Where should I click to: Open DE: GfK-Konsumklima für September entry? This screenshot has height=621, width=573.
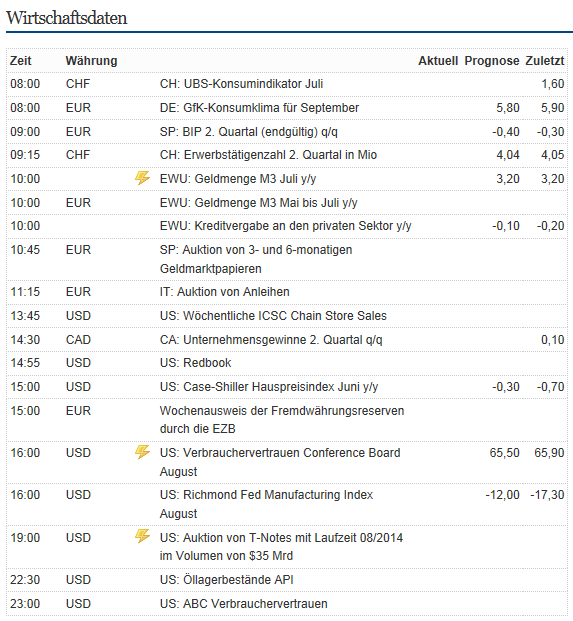(x=259, y=108)
